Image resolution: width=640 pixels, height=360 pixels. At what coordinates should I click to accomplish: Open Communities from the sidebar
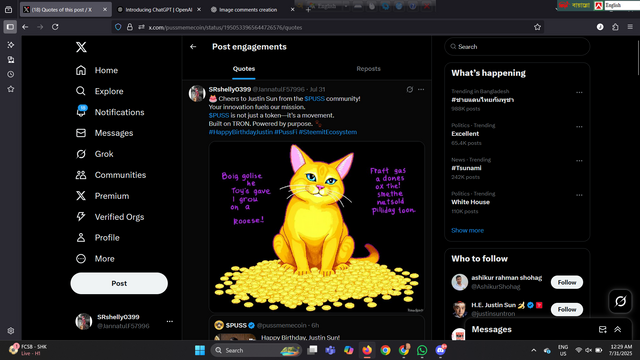tap(111, 175)
